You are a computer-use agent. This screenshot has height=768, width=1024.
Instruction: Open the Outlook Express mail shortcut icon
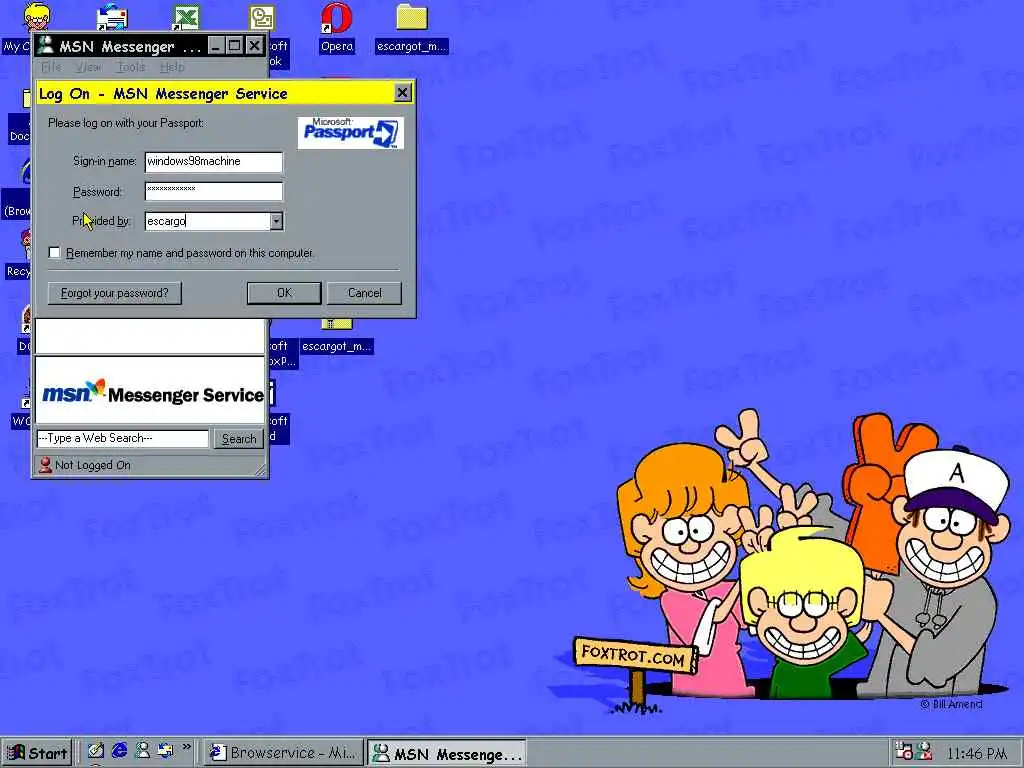112,16
